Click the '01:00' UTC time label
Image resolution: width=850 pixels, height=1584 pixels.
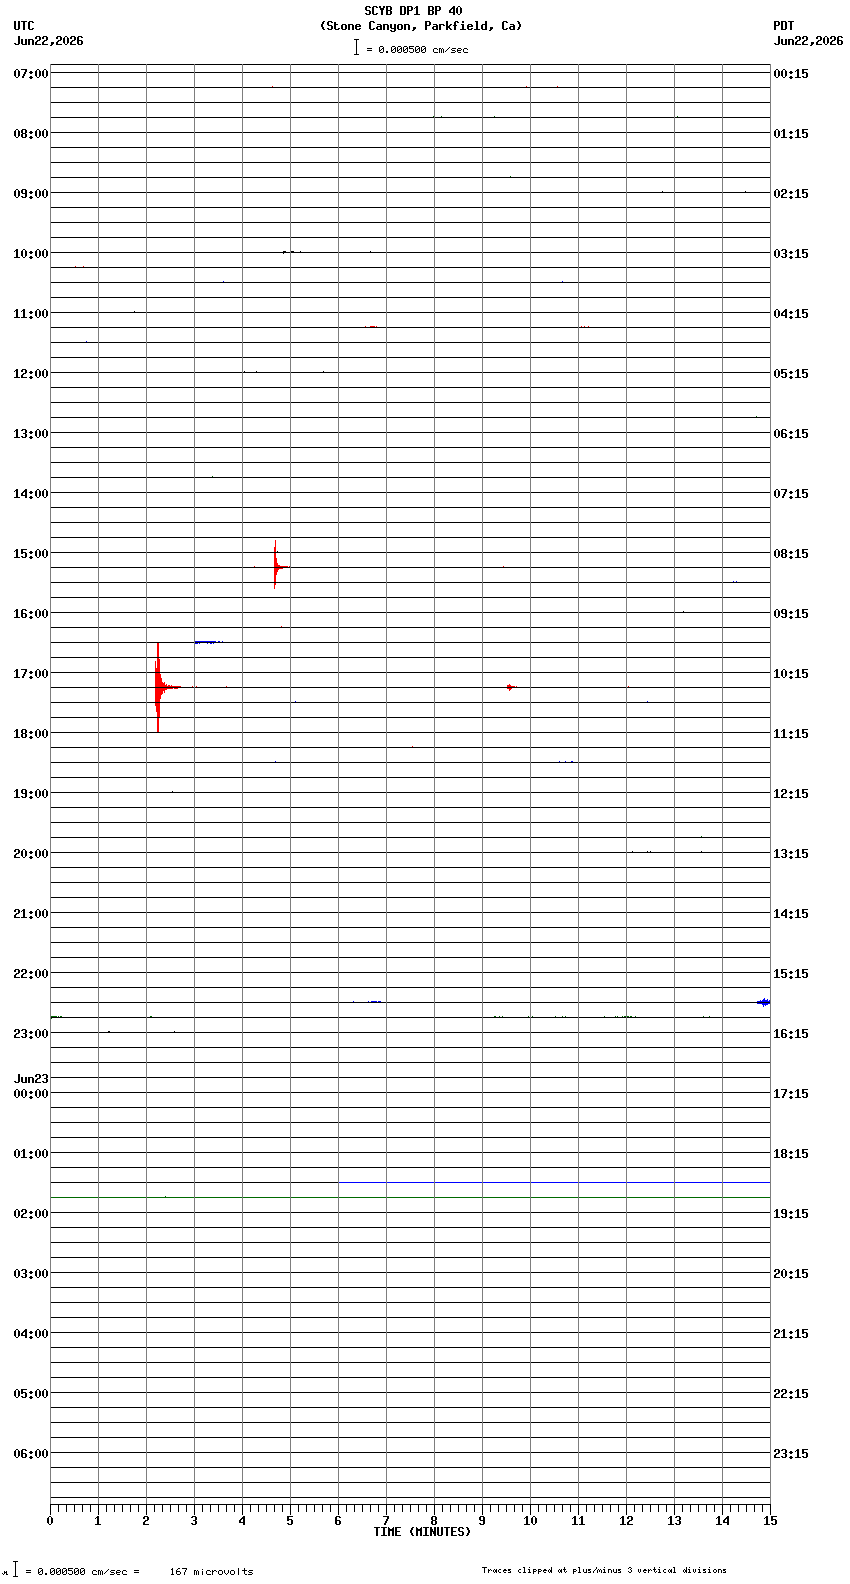click(31, 1154)
